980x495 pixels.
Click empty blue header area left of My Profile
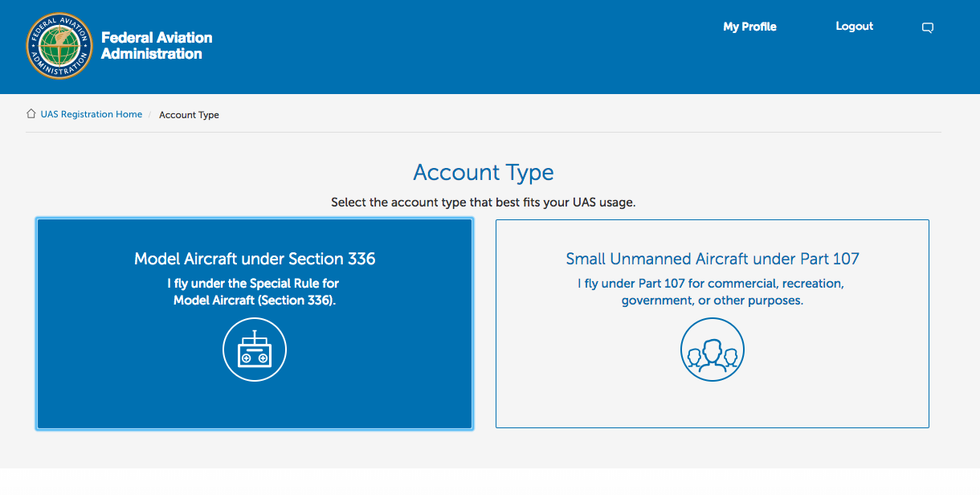tap(500, 46)
